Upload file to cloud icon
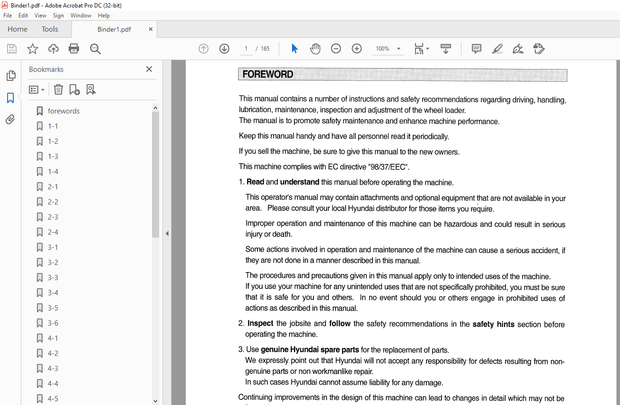The image size is (620, 405). click(x=53, y=49)
